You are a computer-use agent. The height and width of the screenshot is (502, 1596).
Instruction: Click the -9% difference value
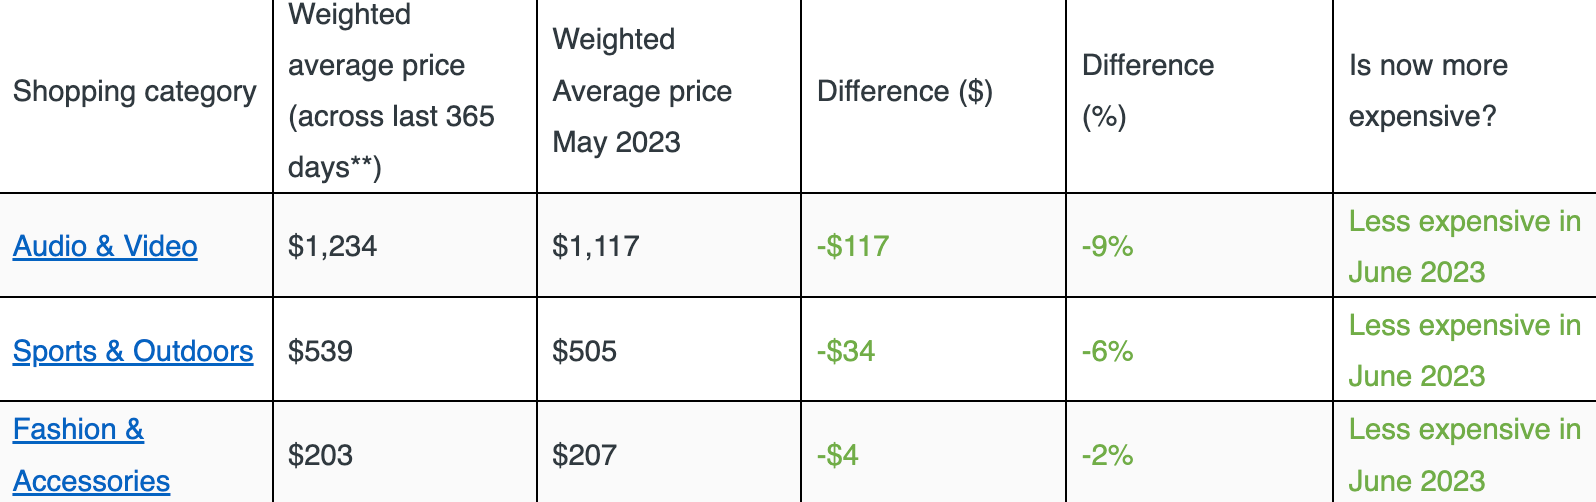(1107, 246)
